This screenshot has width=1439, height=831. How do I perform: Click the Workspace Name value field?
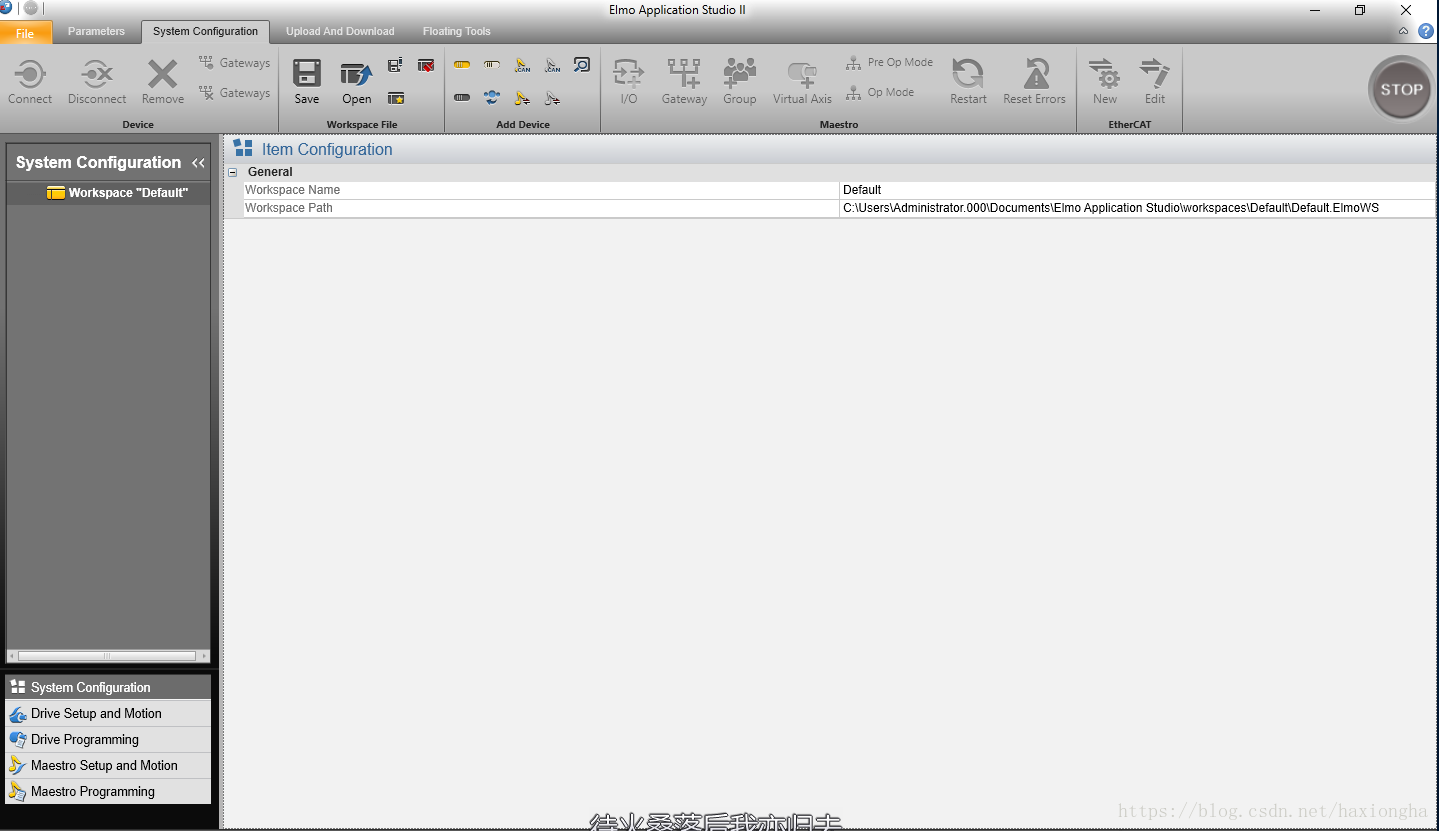1137,190
